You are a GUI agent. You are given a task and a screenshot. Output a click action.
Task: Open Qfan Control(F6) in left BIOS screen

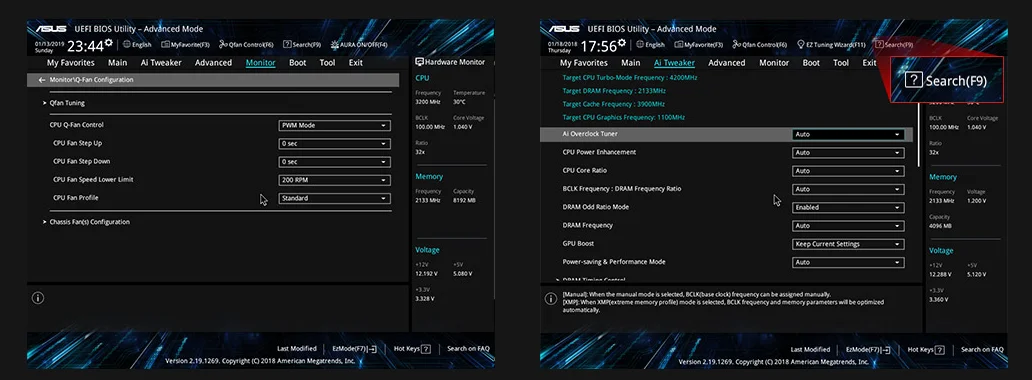coord(246,45)
